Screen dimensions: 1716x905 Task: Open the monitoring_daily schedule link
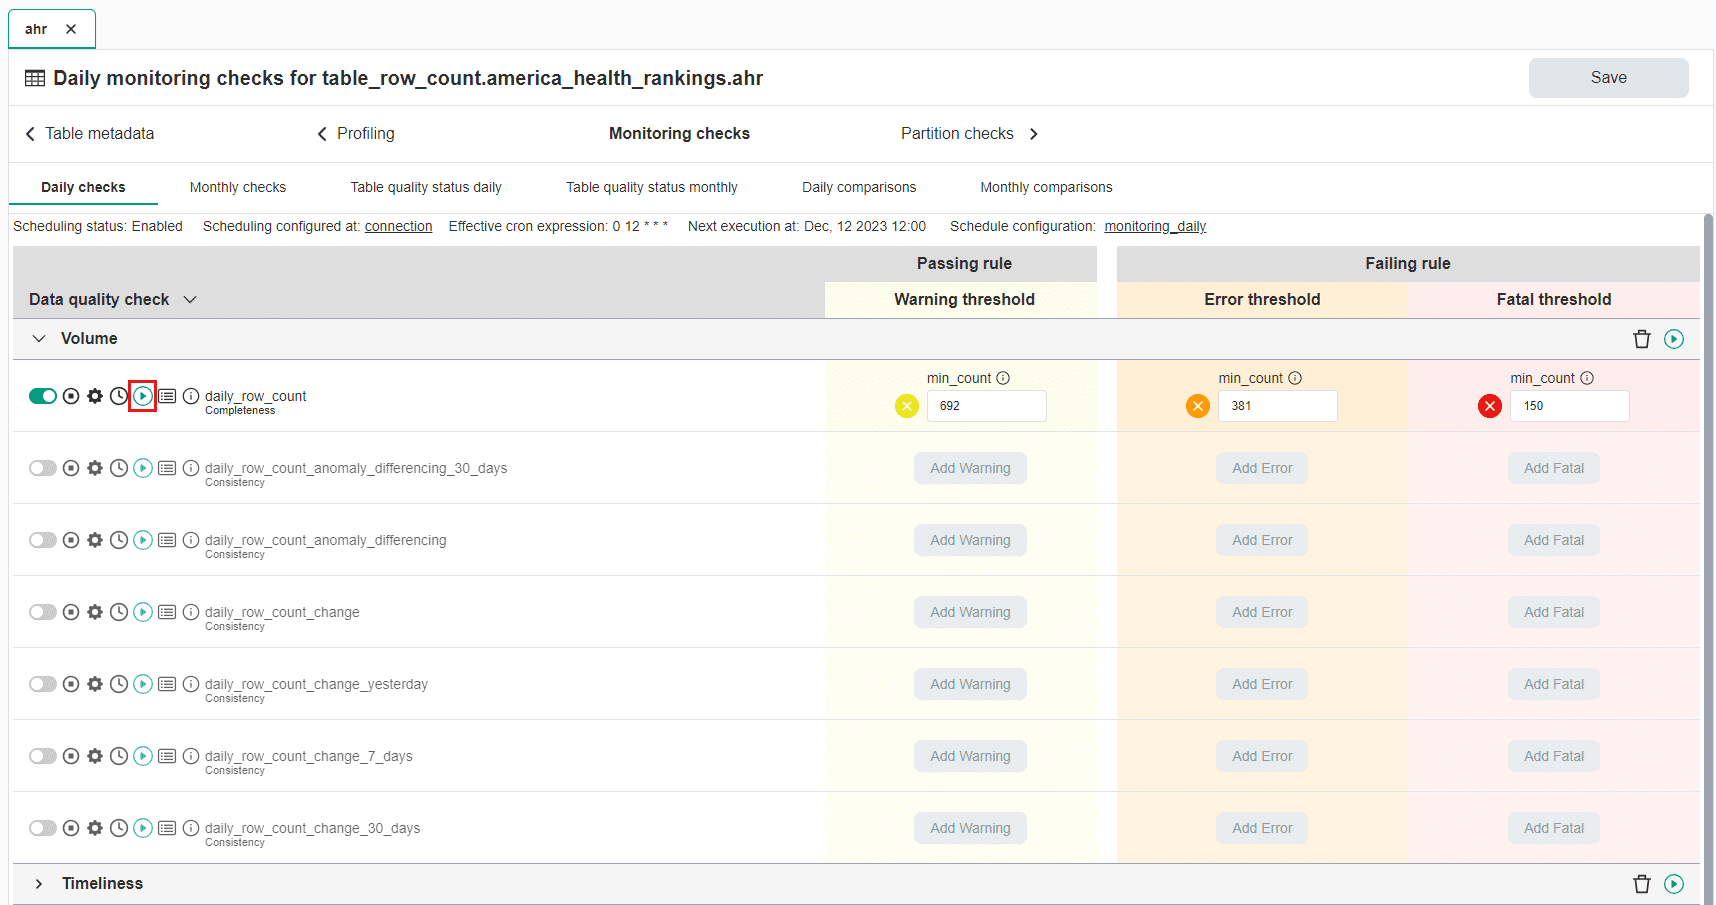click(x=1155, y=227)
